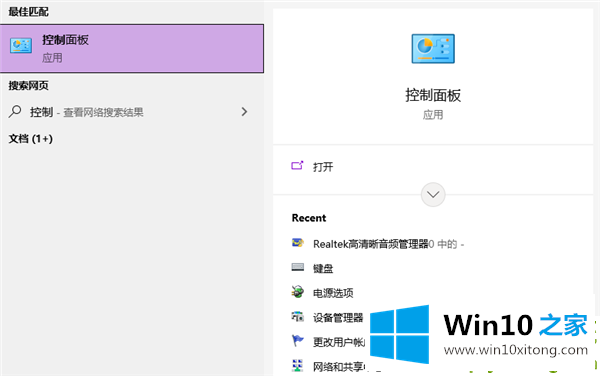The height and width of the screenshot is (376, 600).
Task: Expand more actions with the chevron button
Action: click(433, 195)
